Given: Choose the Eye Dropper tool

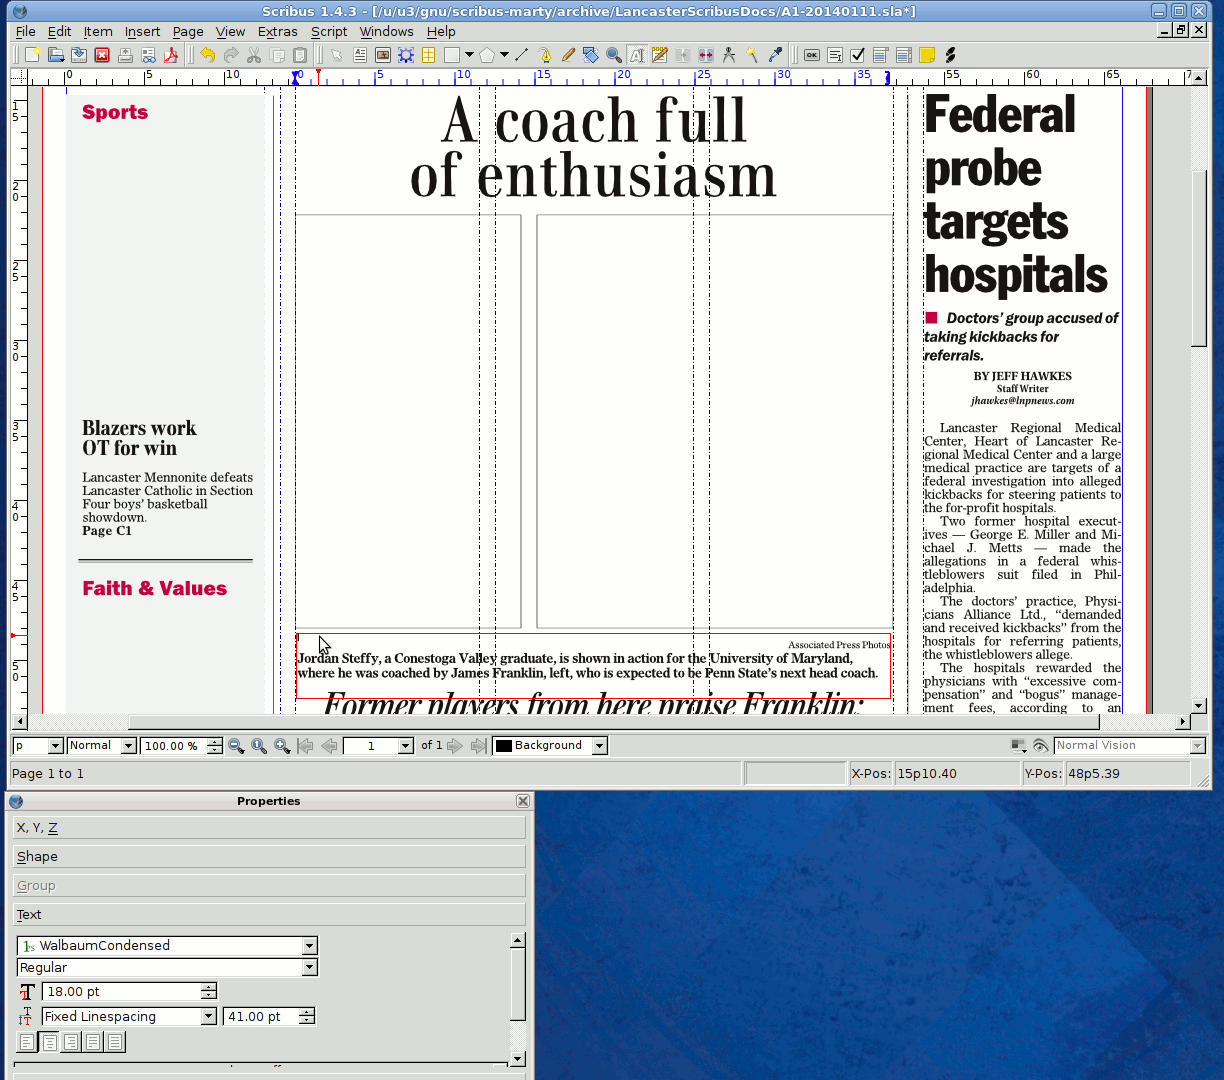Looking at the screenshot, I should coord(775,55).
